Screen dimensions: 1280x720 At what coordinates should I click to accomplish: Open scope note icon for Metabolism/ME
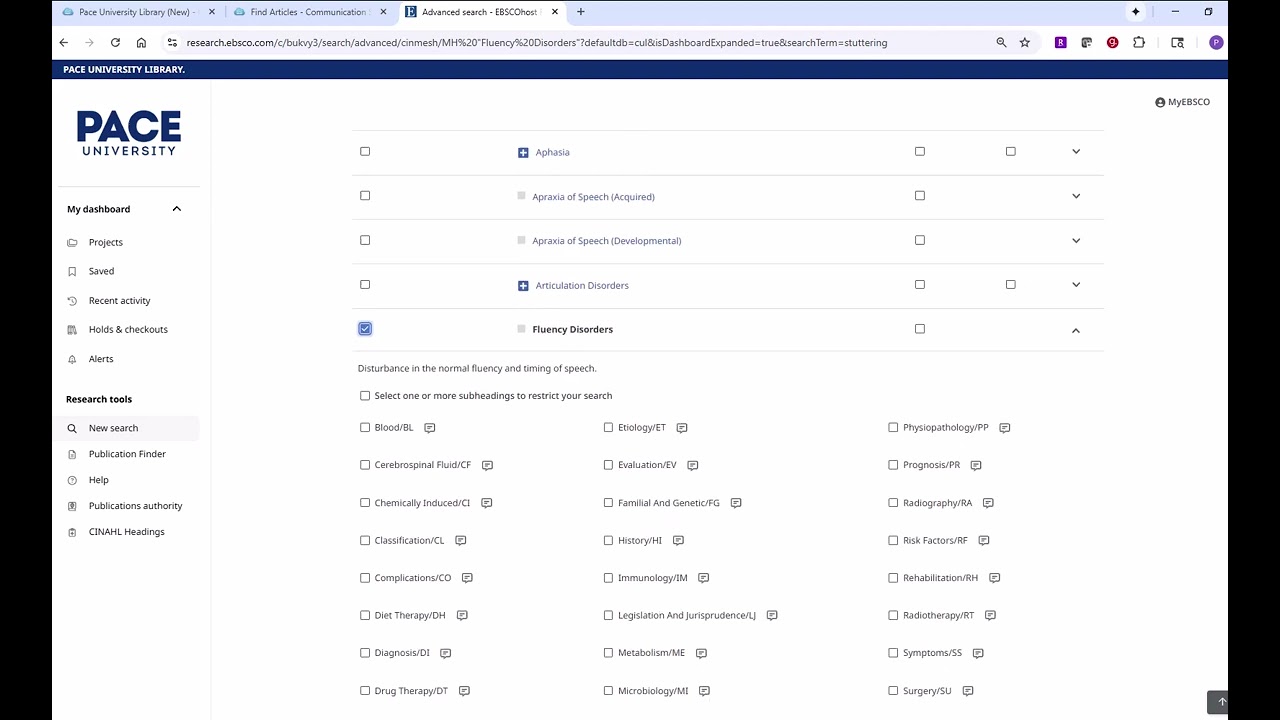click(x=702, y=653)
